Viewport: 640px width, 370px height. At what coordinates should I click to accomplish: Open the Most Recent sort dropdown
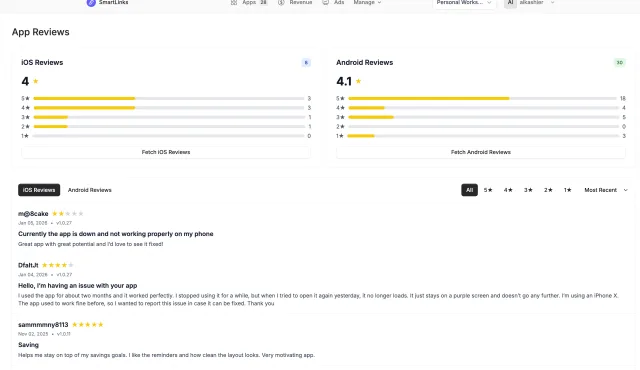[606, 190]
